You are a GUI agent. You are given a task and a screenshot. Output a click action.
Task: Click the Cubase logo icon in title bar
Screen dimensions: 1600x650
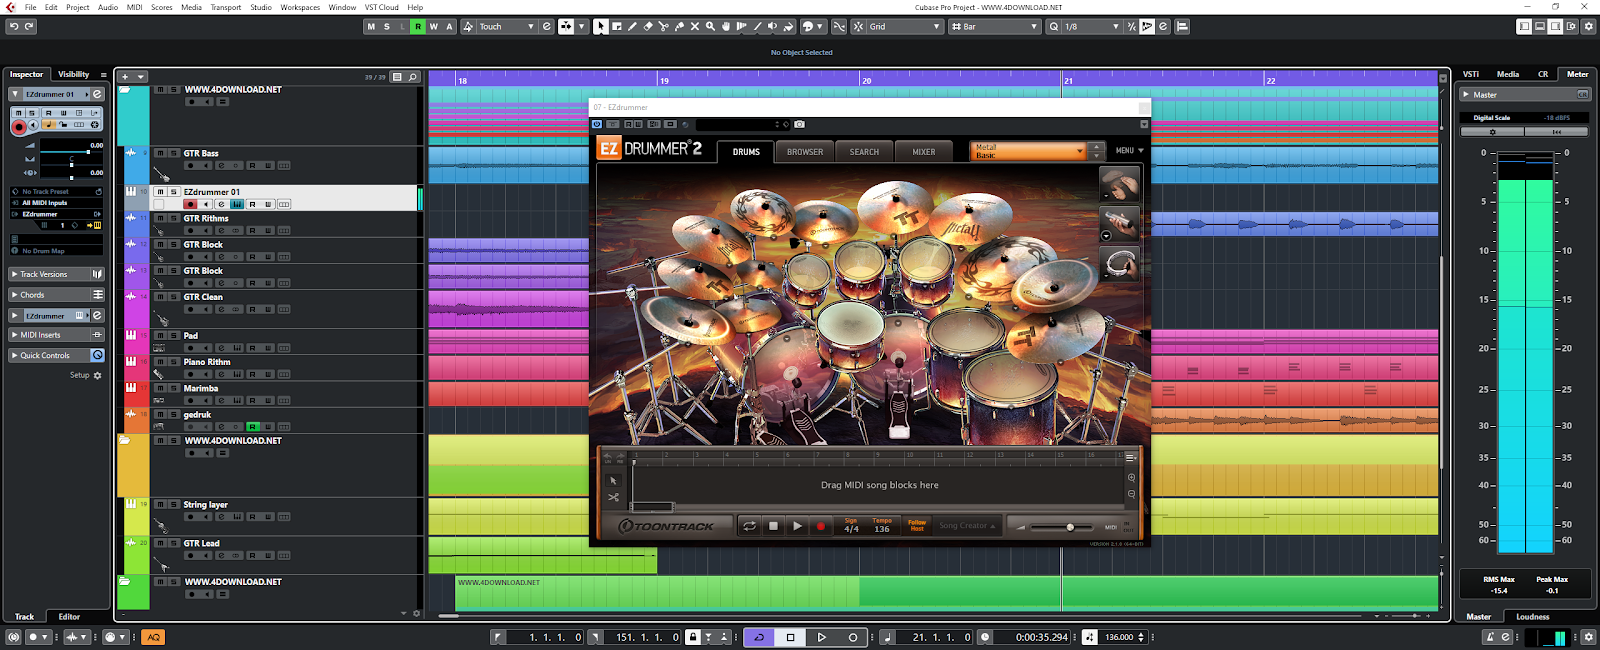coord(10,7)
